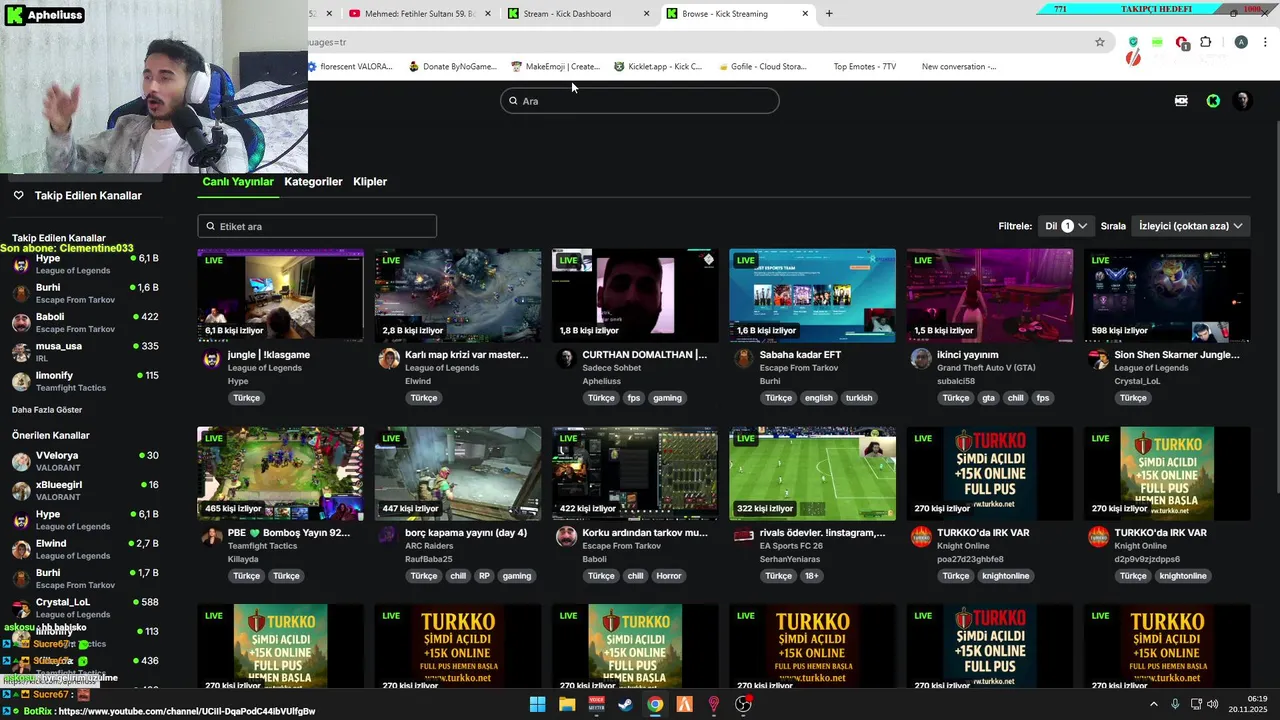This screenshot has width=1280, height=720.
Task: Click the heart icon beside Takip Edilen Kanallar
Action: coord(18,196)
